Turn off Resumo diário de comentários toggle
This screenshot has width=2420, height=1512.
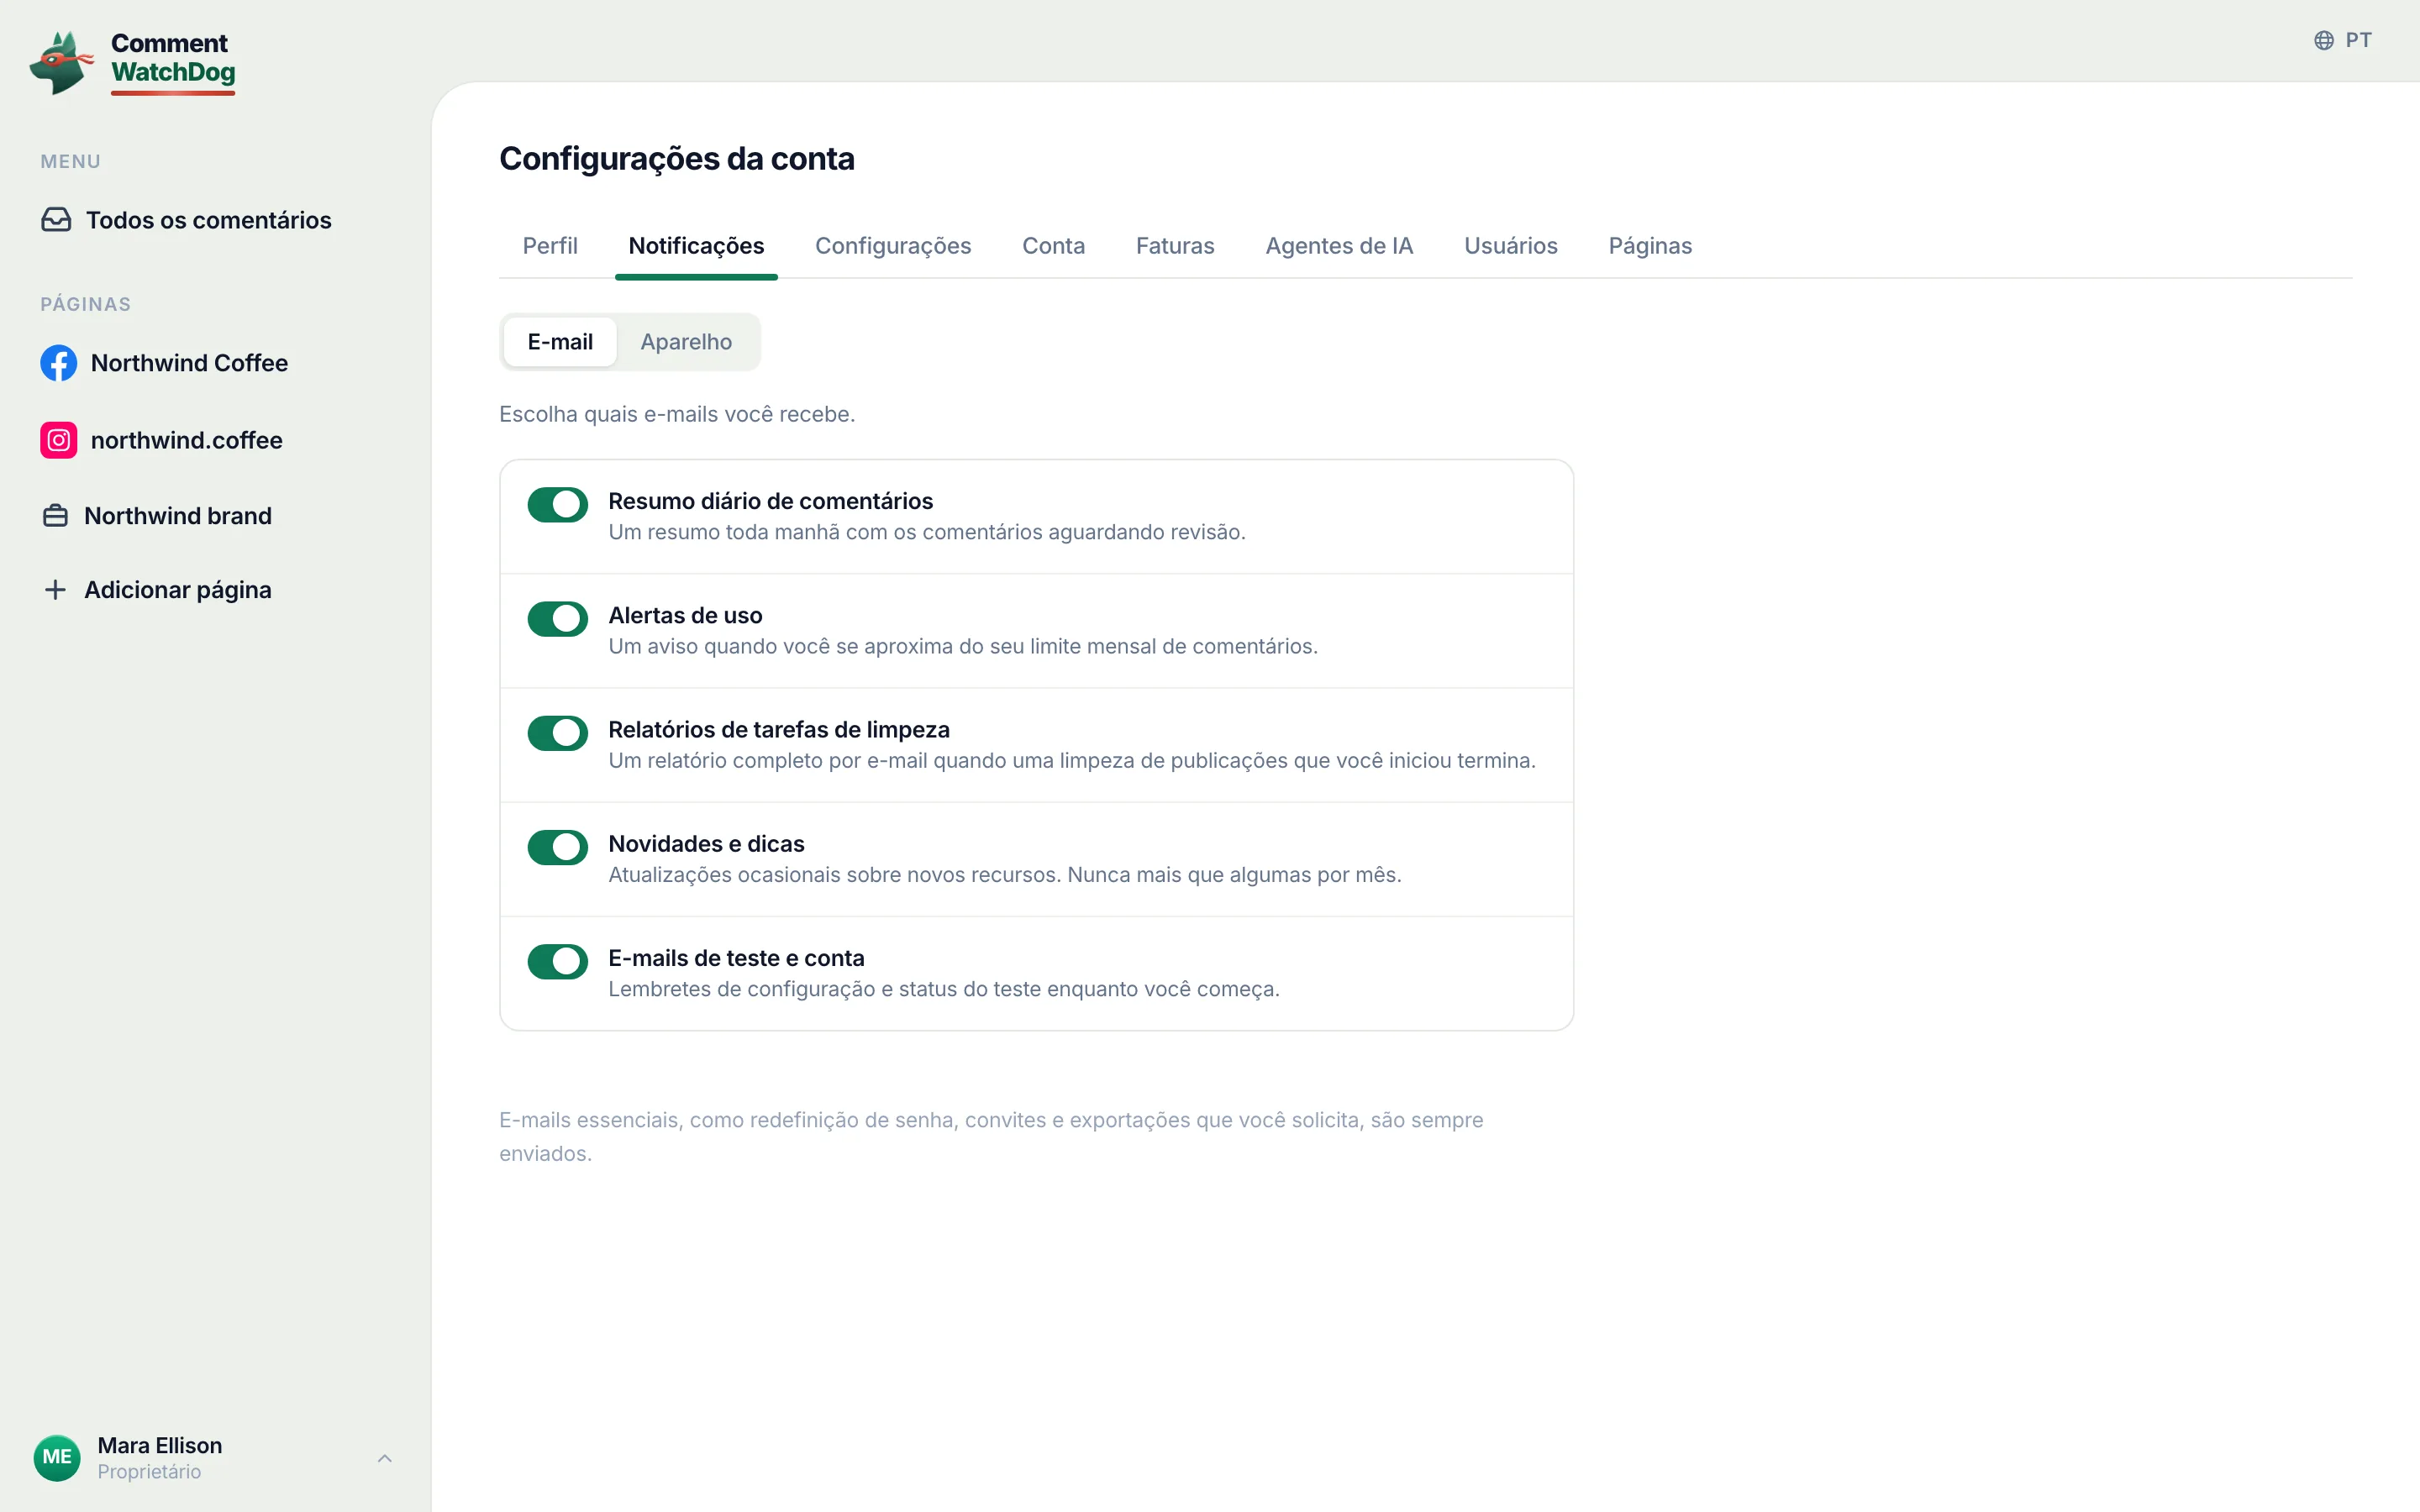click(558, 505)
